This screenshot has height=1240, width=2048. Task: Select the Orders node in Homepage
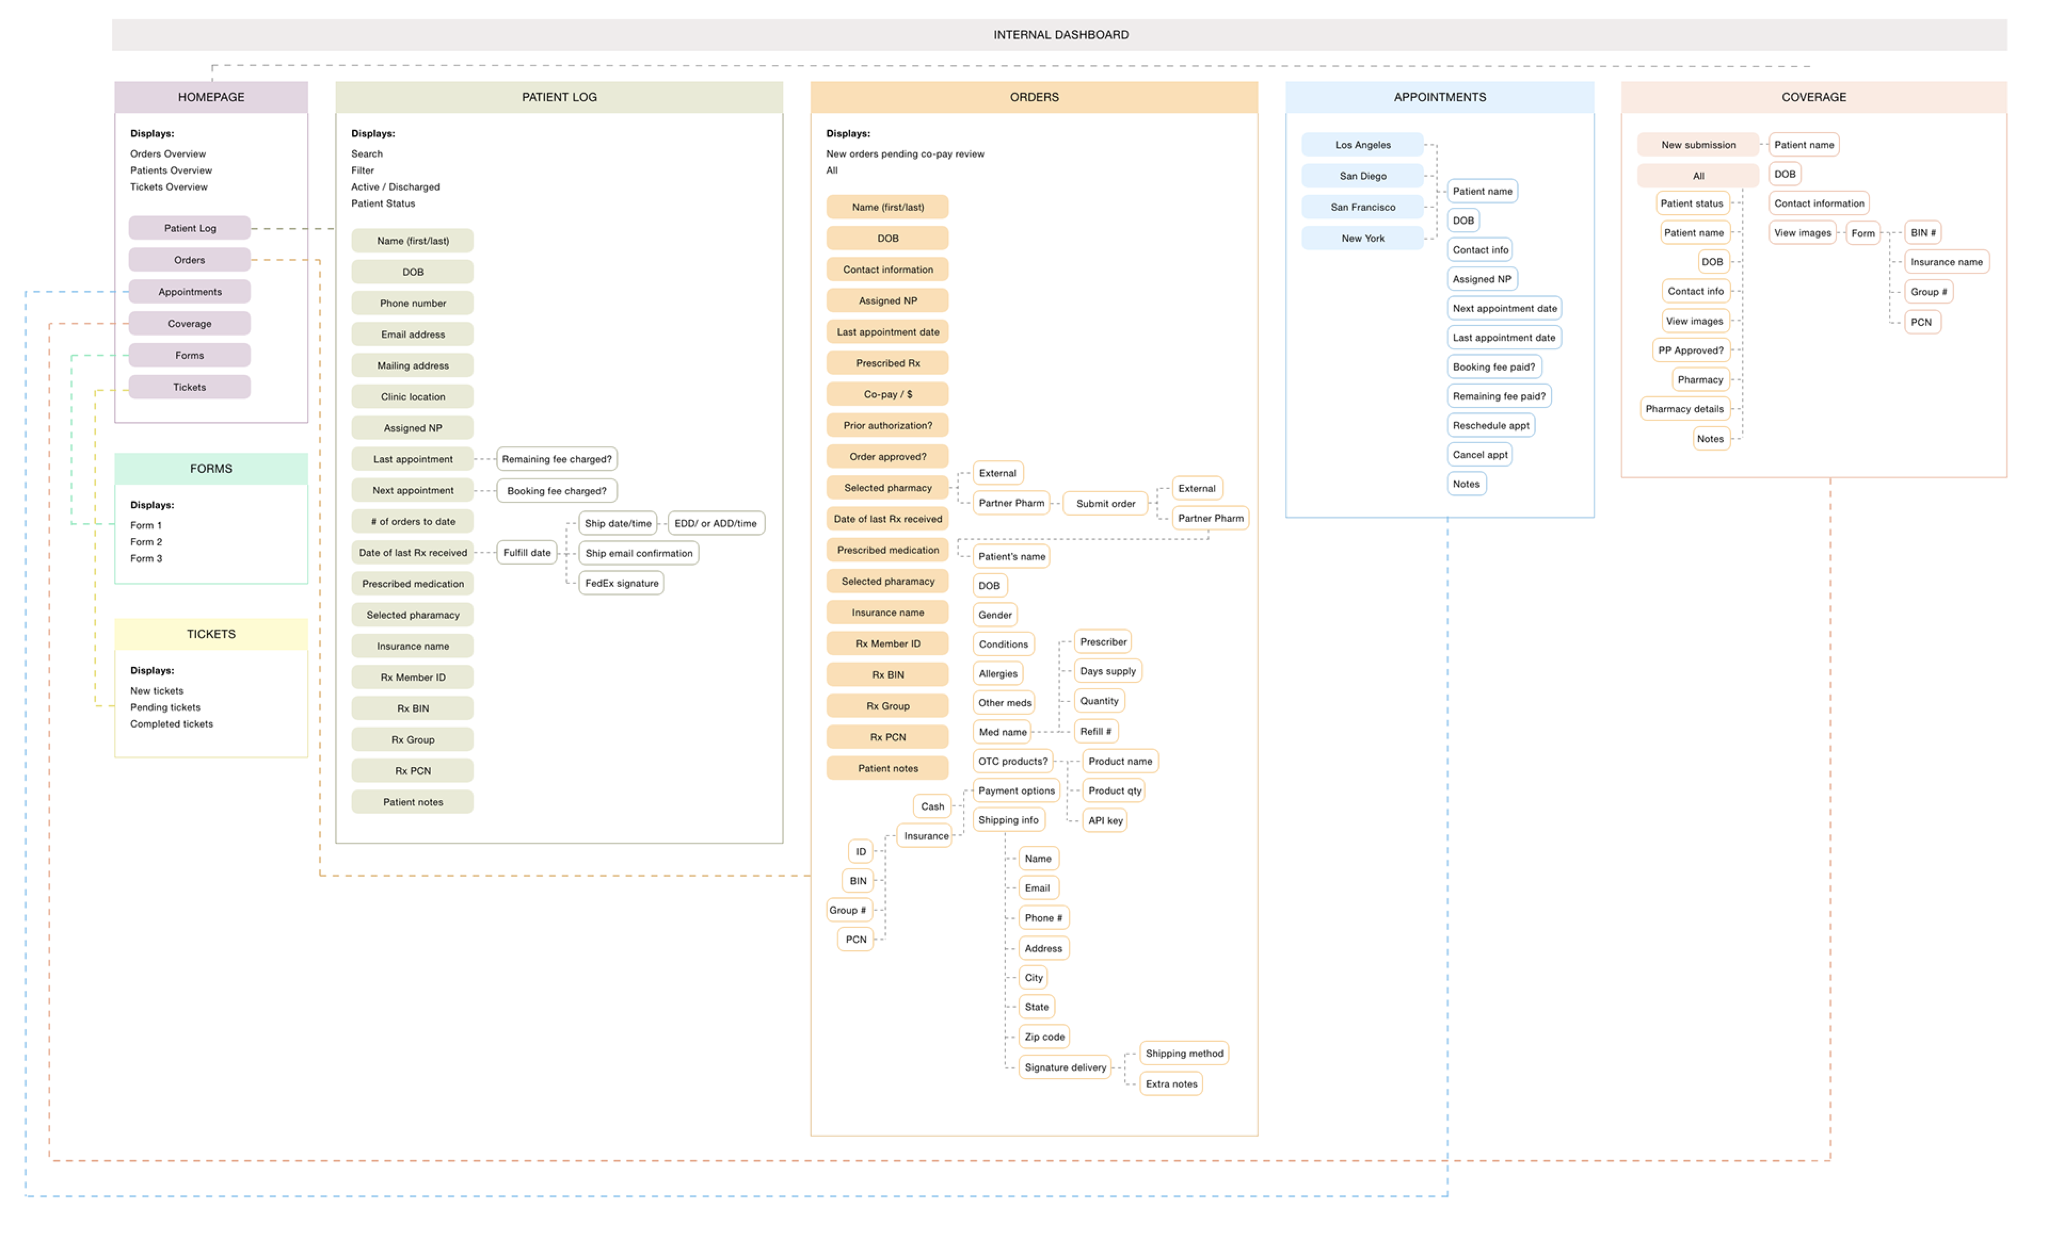(x=189, y=260)
